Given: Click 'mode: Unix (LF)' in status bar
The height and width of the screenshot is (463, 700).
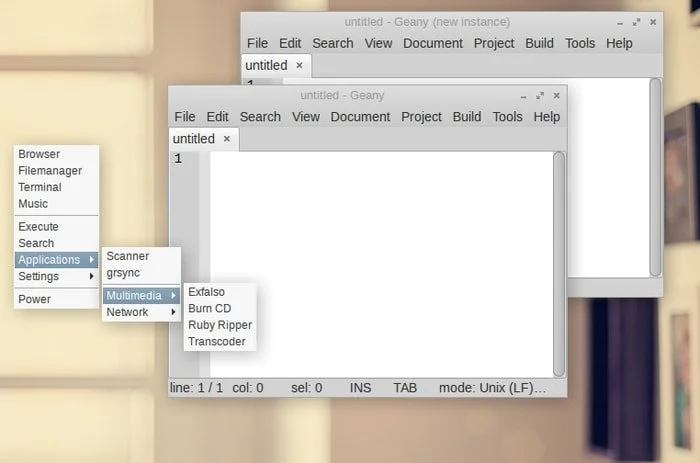Looking at the screenshot, I should pos(492,388).
